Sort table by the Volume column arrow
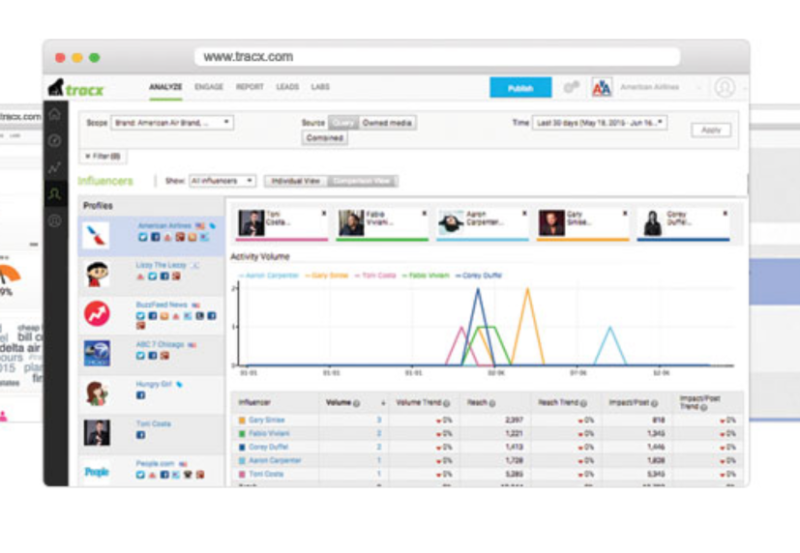 [383, 404]
